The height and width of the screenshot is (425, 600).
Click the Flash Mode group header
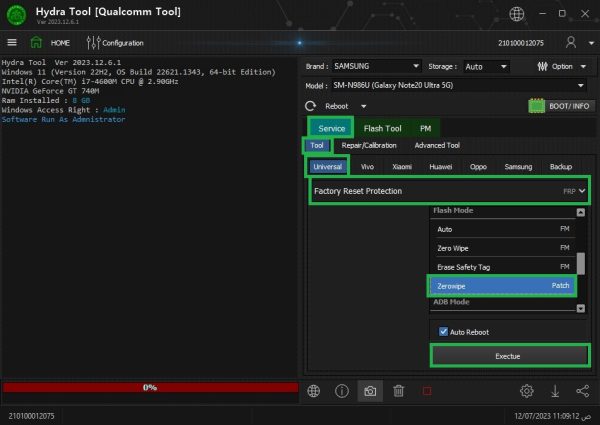tap(453, 210)
